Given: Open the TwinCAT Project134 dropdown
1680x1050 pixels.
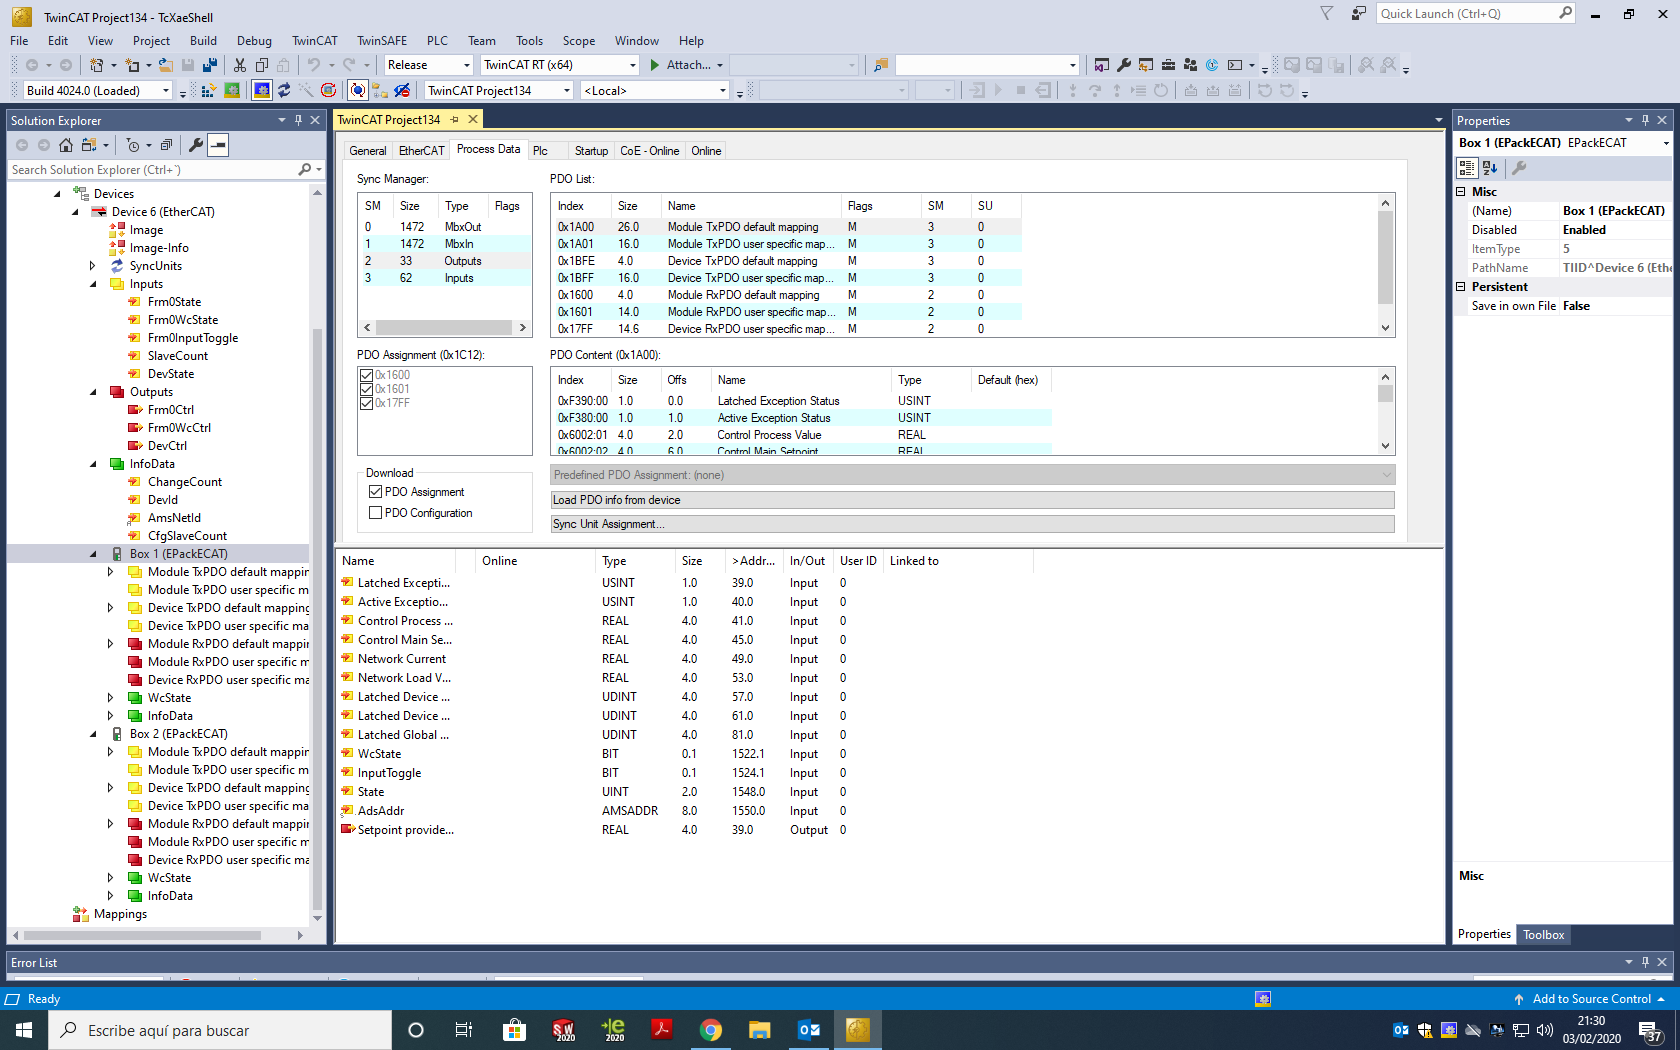Looking at the screenshot, I should tap(499, 91).
